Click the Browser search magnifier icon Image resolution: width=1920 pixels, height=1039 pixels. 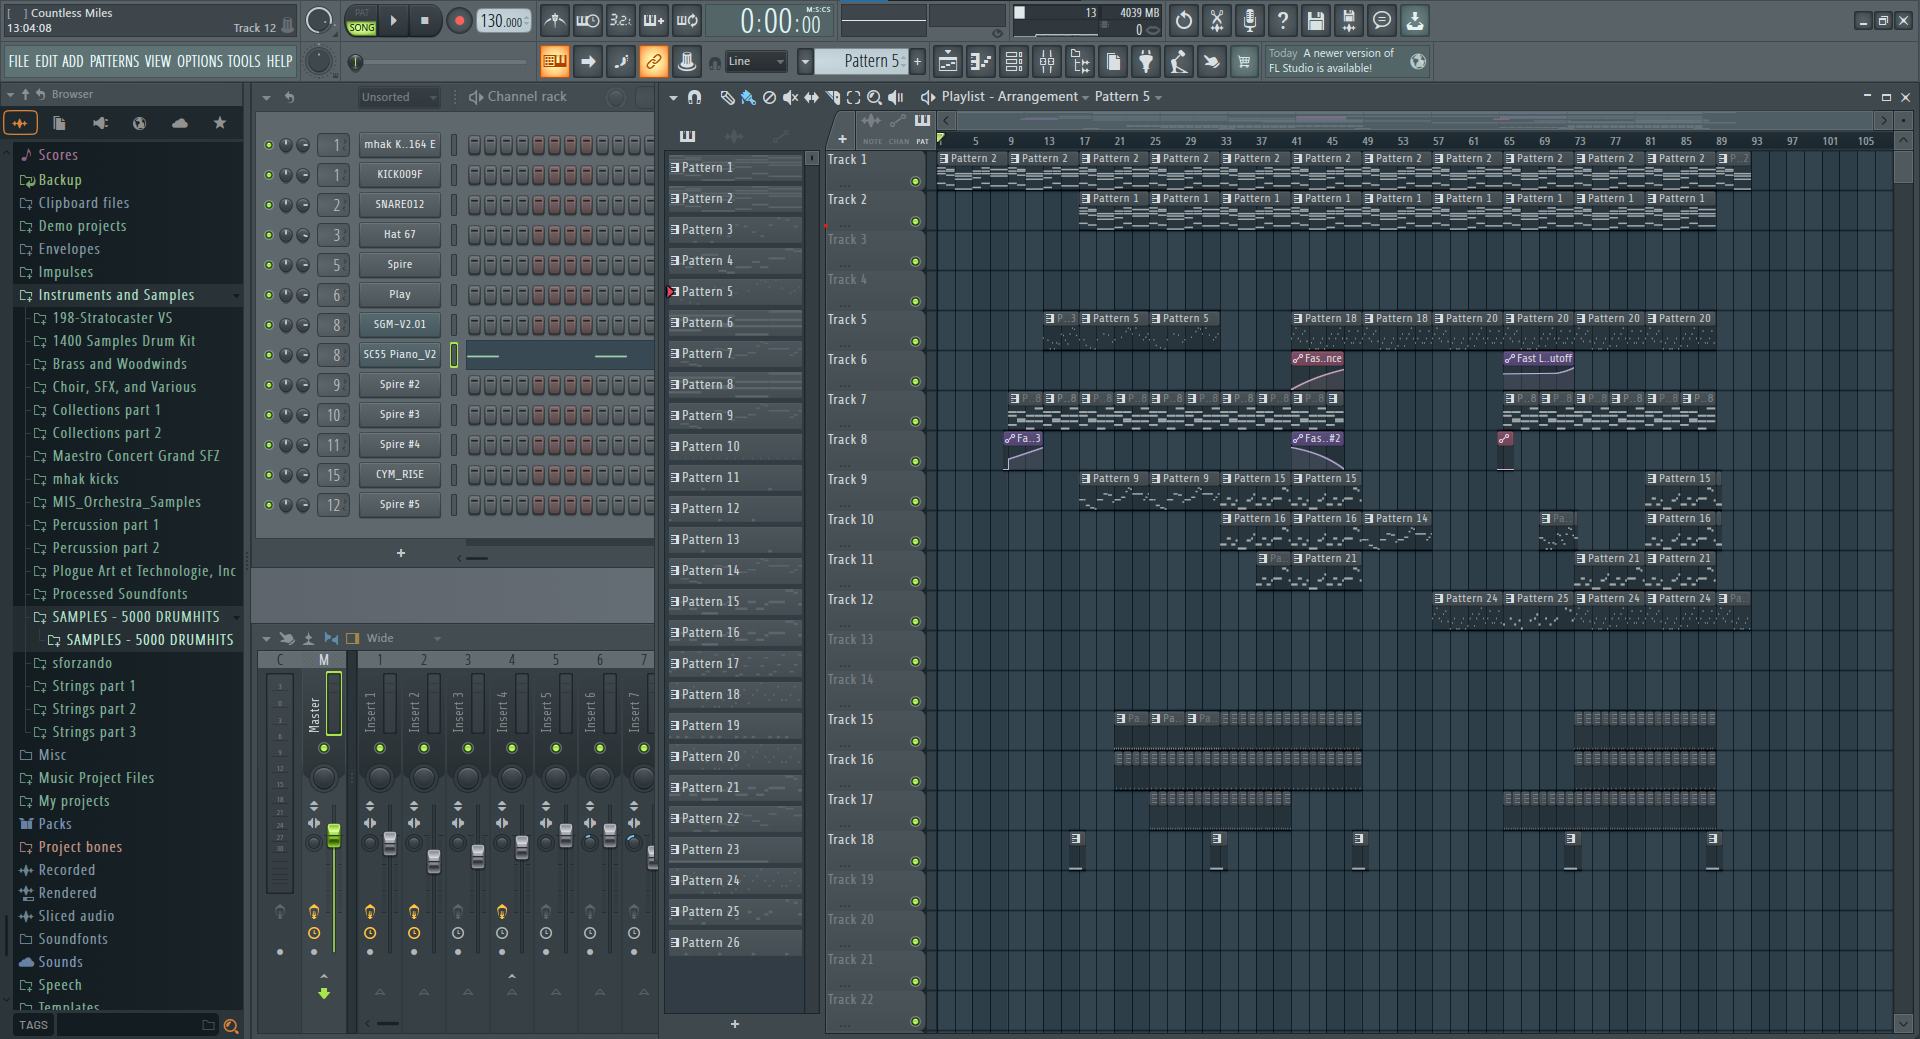coord(231,1025)
